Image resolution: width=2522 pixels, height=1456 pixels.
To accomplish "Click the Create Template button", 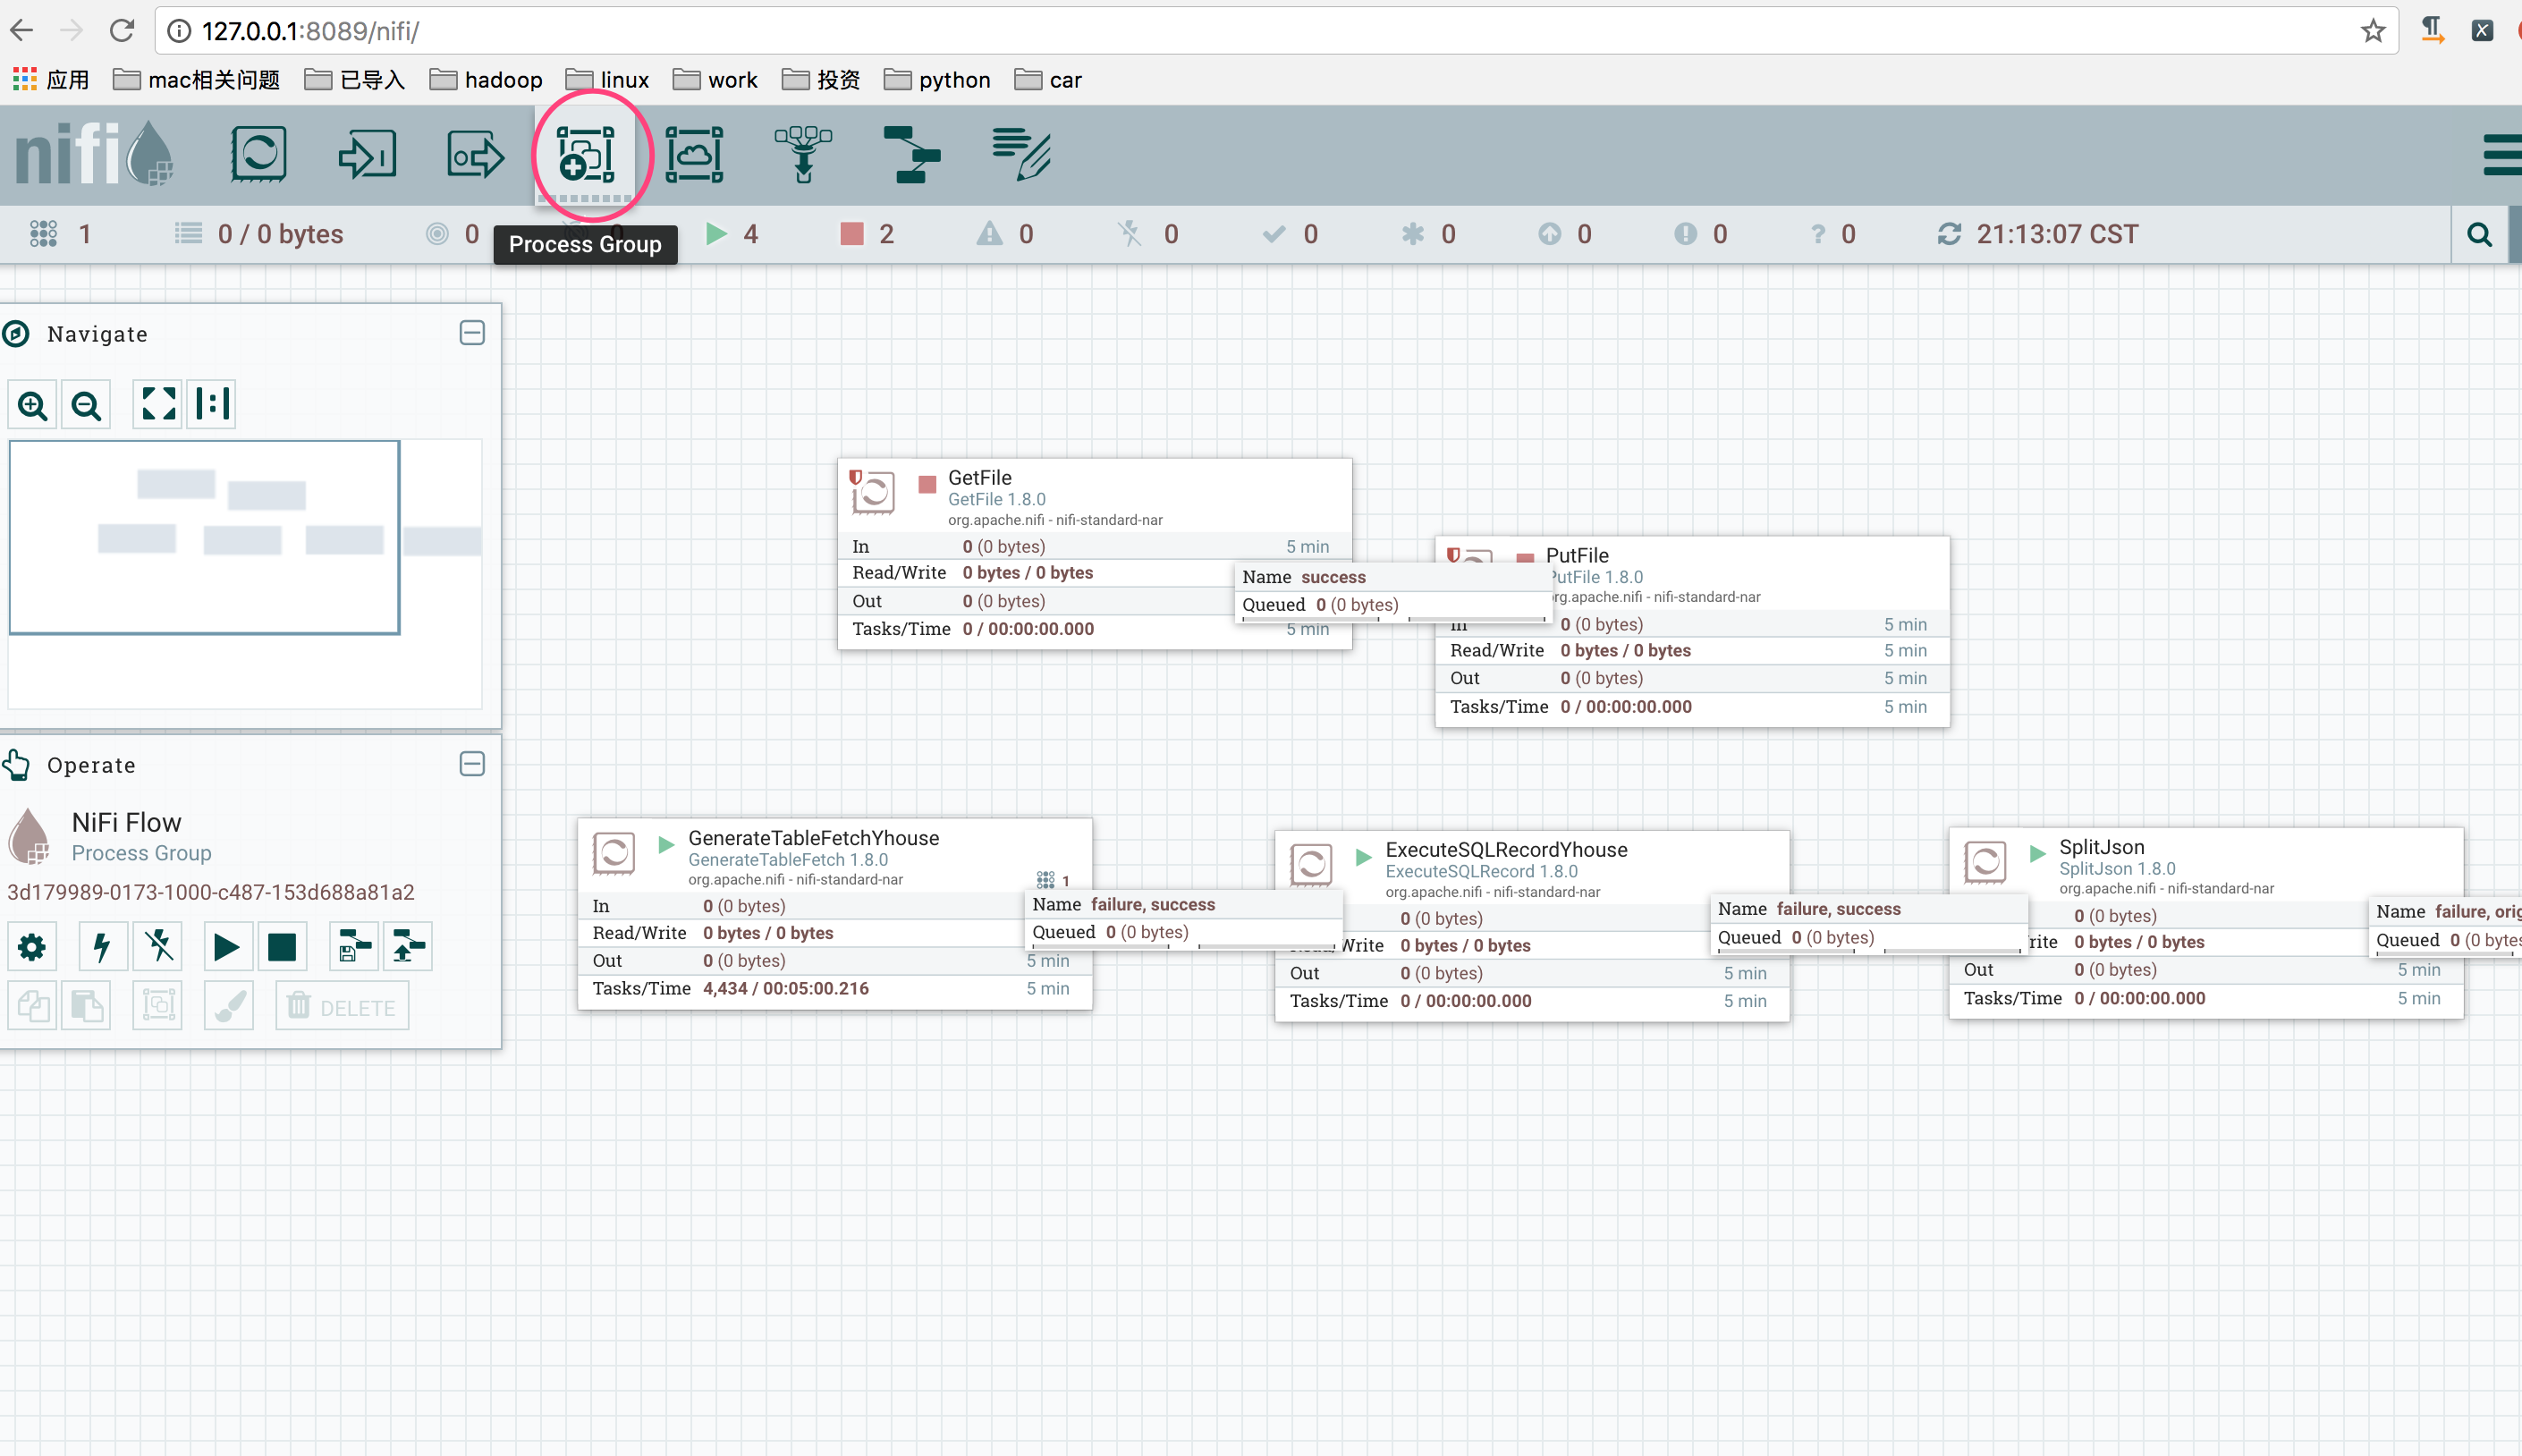I will pos(353,946).
